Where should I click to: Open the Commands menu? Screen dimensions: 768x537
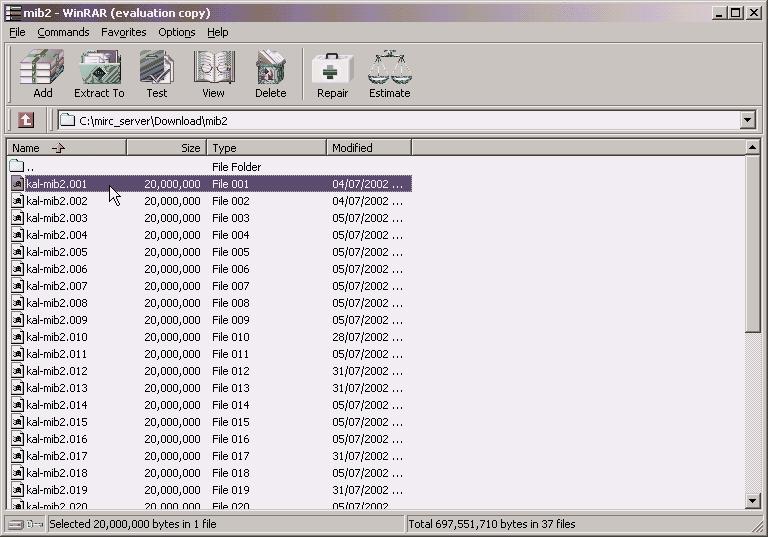[63, 32]
